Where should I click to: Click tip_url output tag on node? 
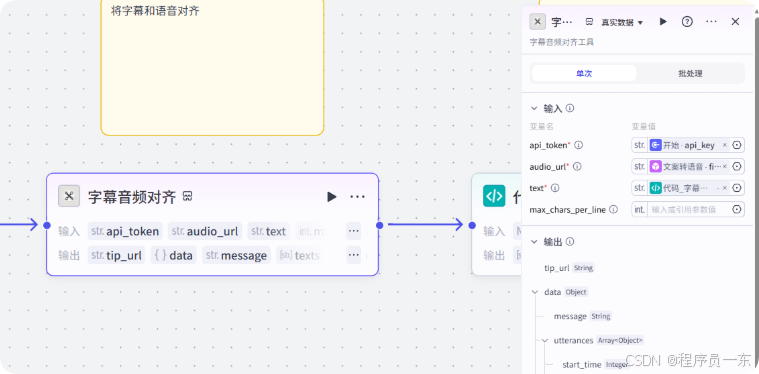116,255
